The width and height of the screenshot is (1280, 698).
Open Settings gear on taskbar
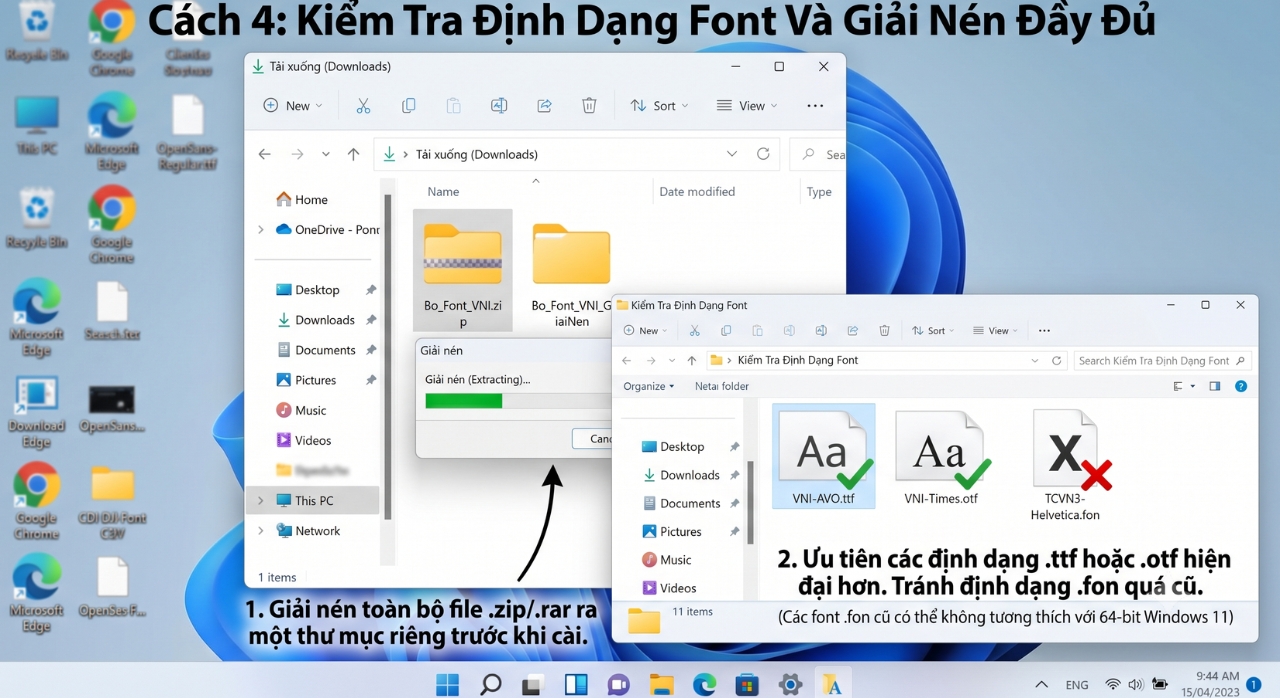(790, 684)
